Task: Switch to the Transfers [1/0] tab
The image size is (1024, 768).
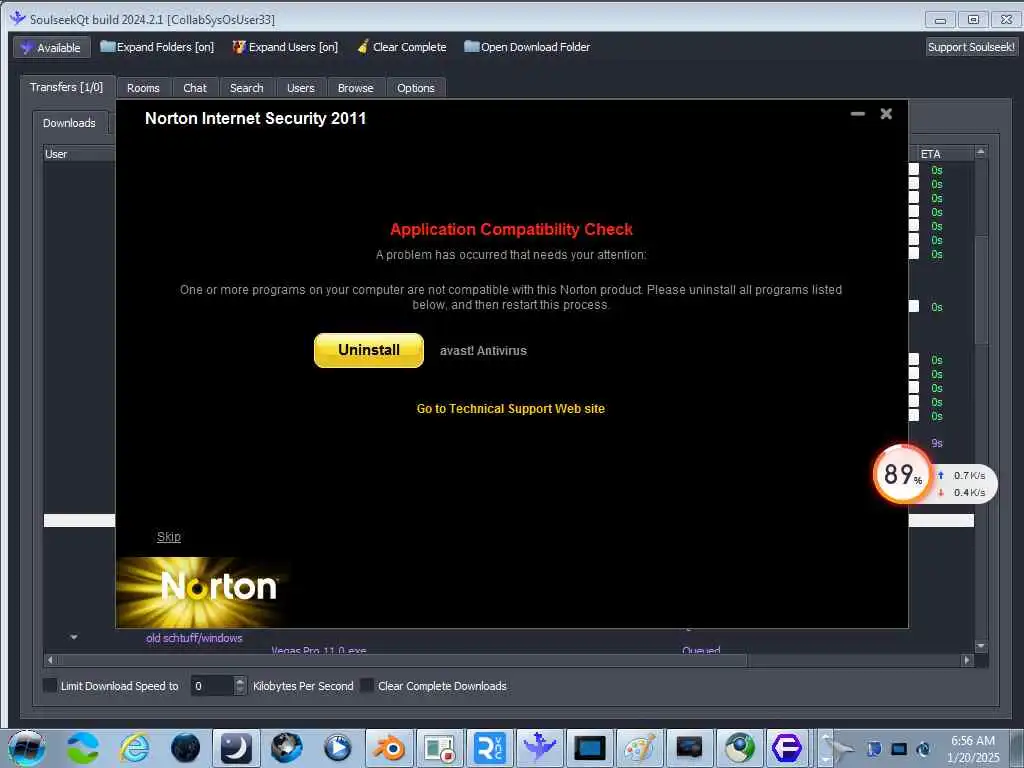Action: tap(67, 87)
